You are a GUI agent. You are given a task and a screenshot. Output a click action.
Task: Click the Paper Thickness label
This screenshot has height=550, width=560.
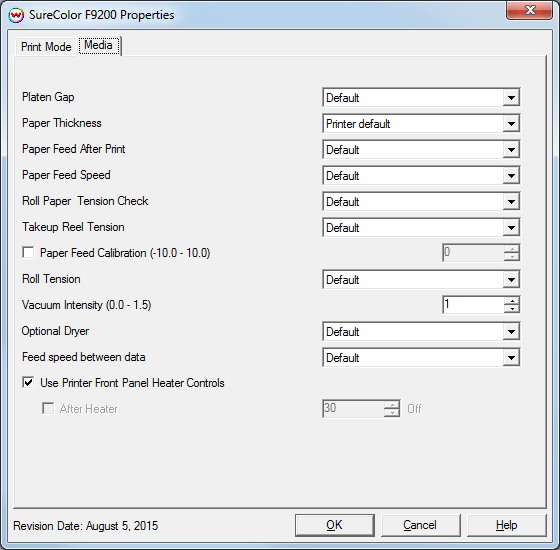[62, 123]
